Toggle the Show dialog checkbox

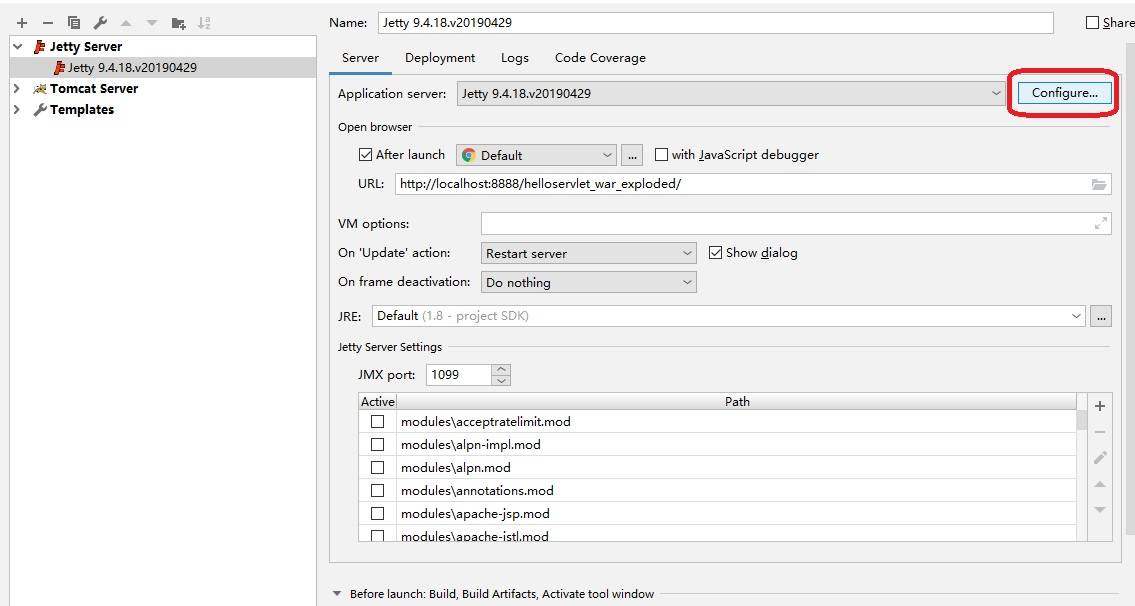tap(715, 253)
